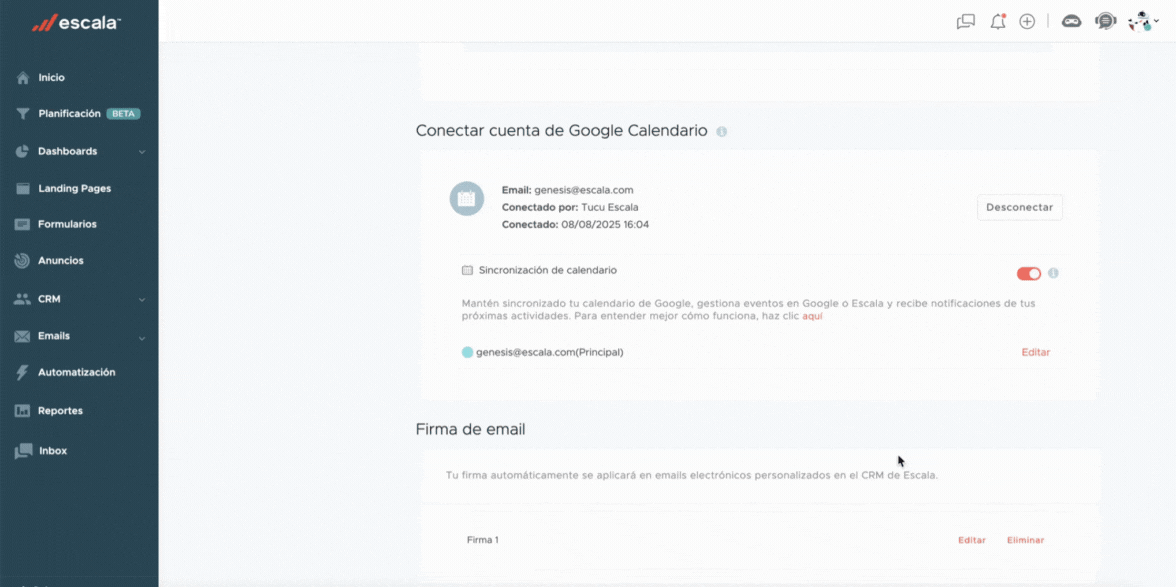
Task: Click the Google Calendar account icon
Action: tap(467, 199)
